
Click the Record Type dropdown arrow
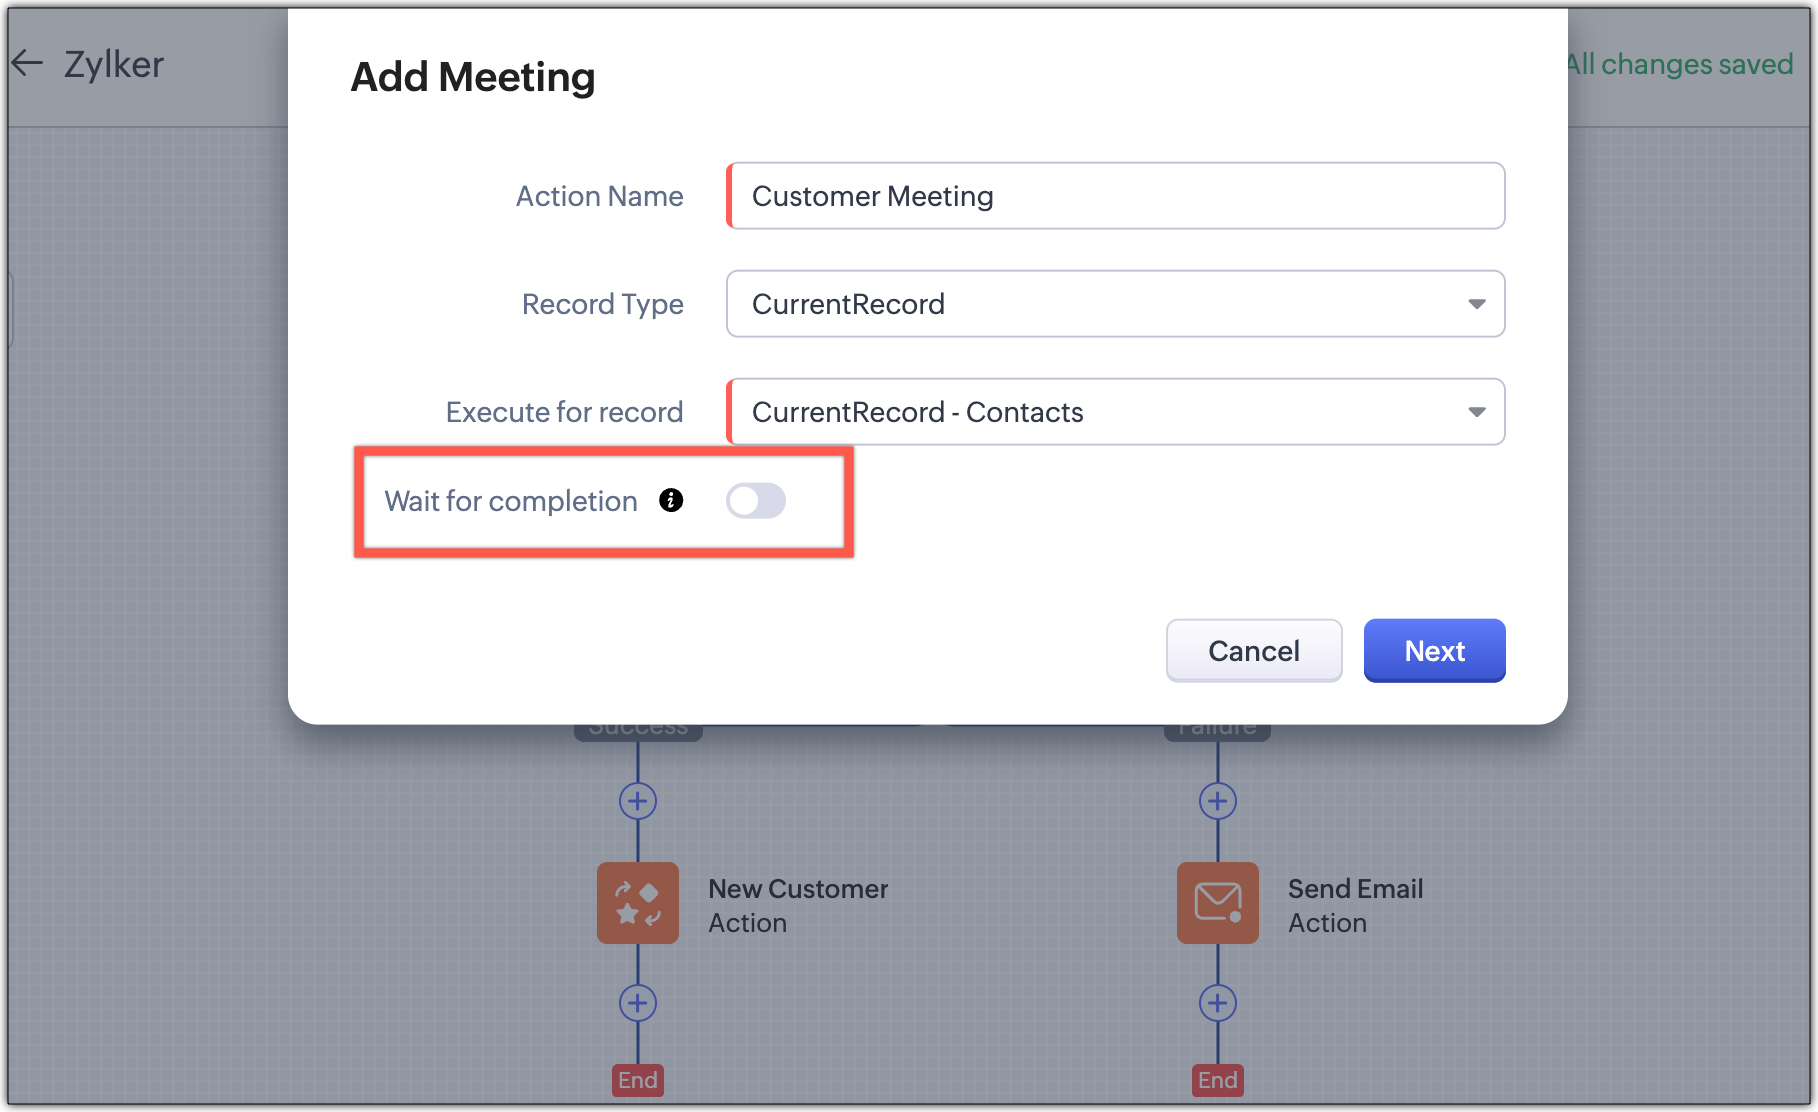tap(1476, 304)
